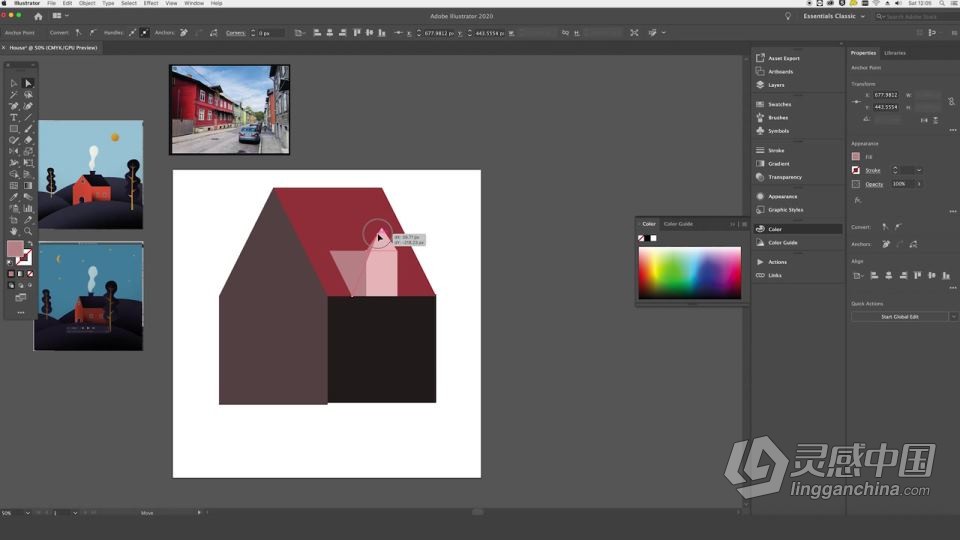
Task: Select the Rectangle tool
Action: click(x=13, y=129)
